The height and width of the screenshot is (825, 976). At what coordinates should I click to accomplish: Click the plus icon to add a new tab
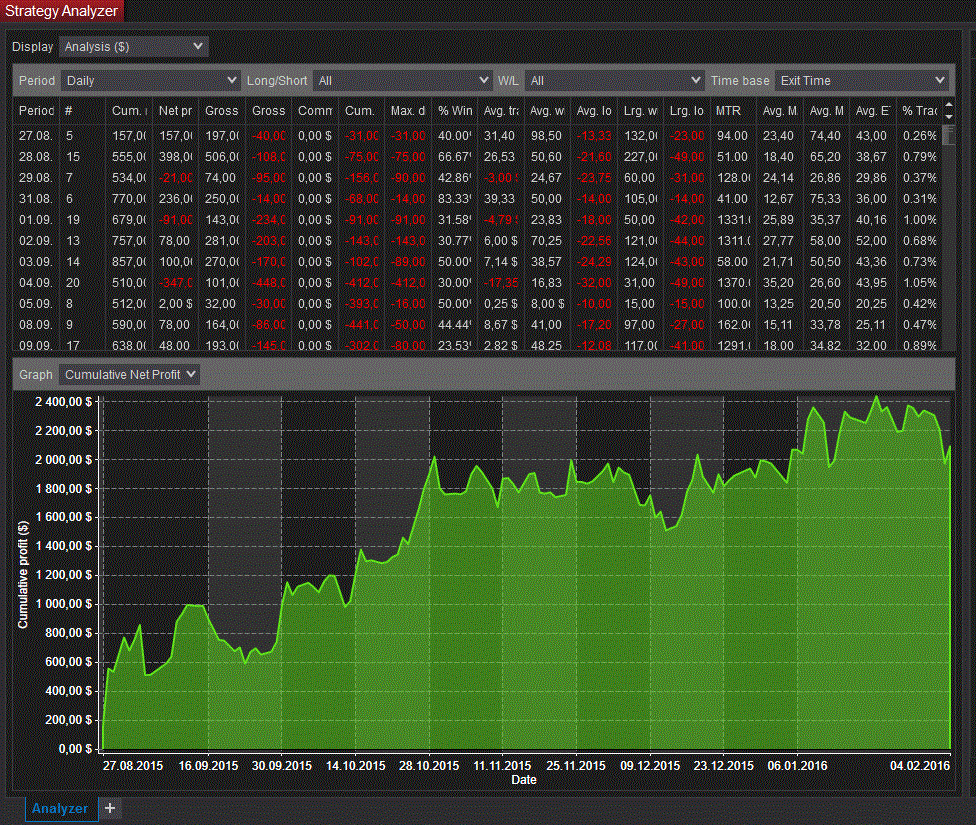tap(110, 808)
